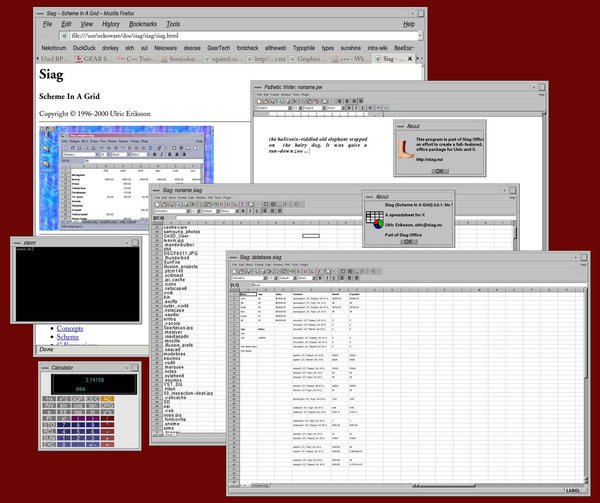Select justify alignment in Pathetic Writer toolbar
Image resolution: width=600 pixels, height=503 pixels.
click(x=360, y=101)
